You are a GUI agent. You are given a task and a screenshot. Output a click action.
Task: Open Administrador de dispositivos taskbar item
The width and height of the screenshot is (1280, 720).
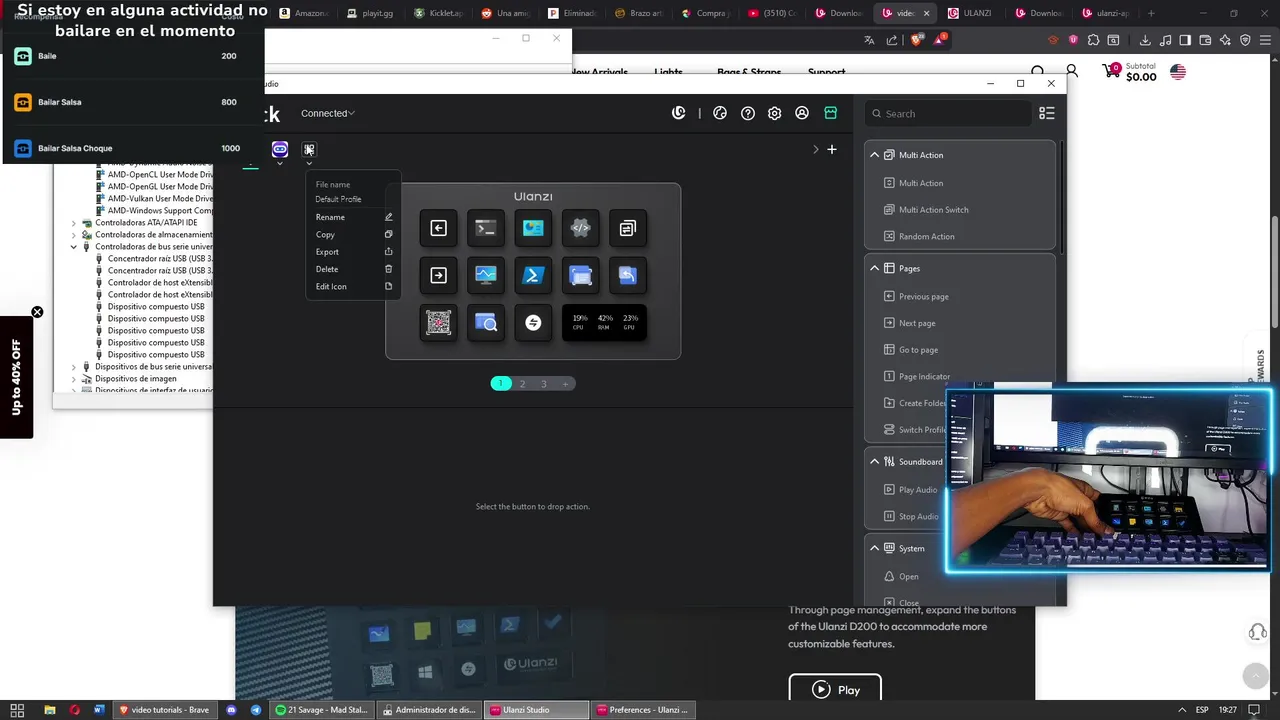click(x=428, y=710)
